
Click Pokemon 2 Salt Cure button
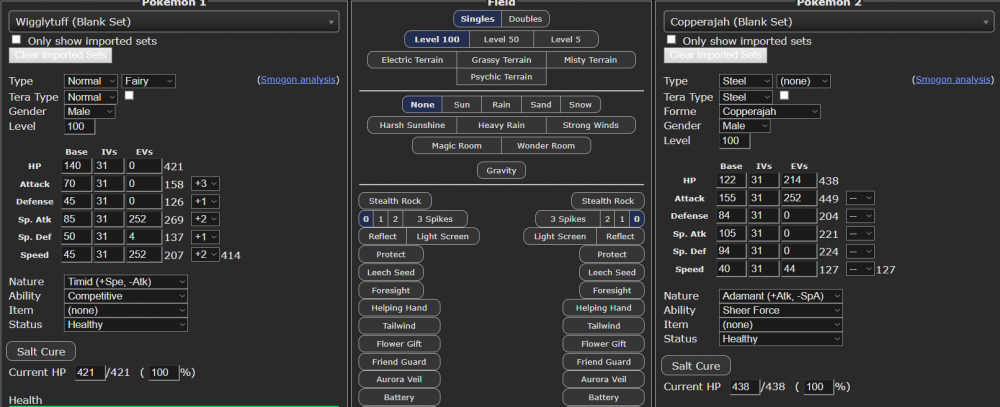(x=696, y=366)
